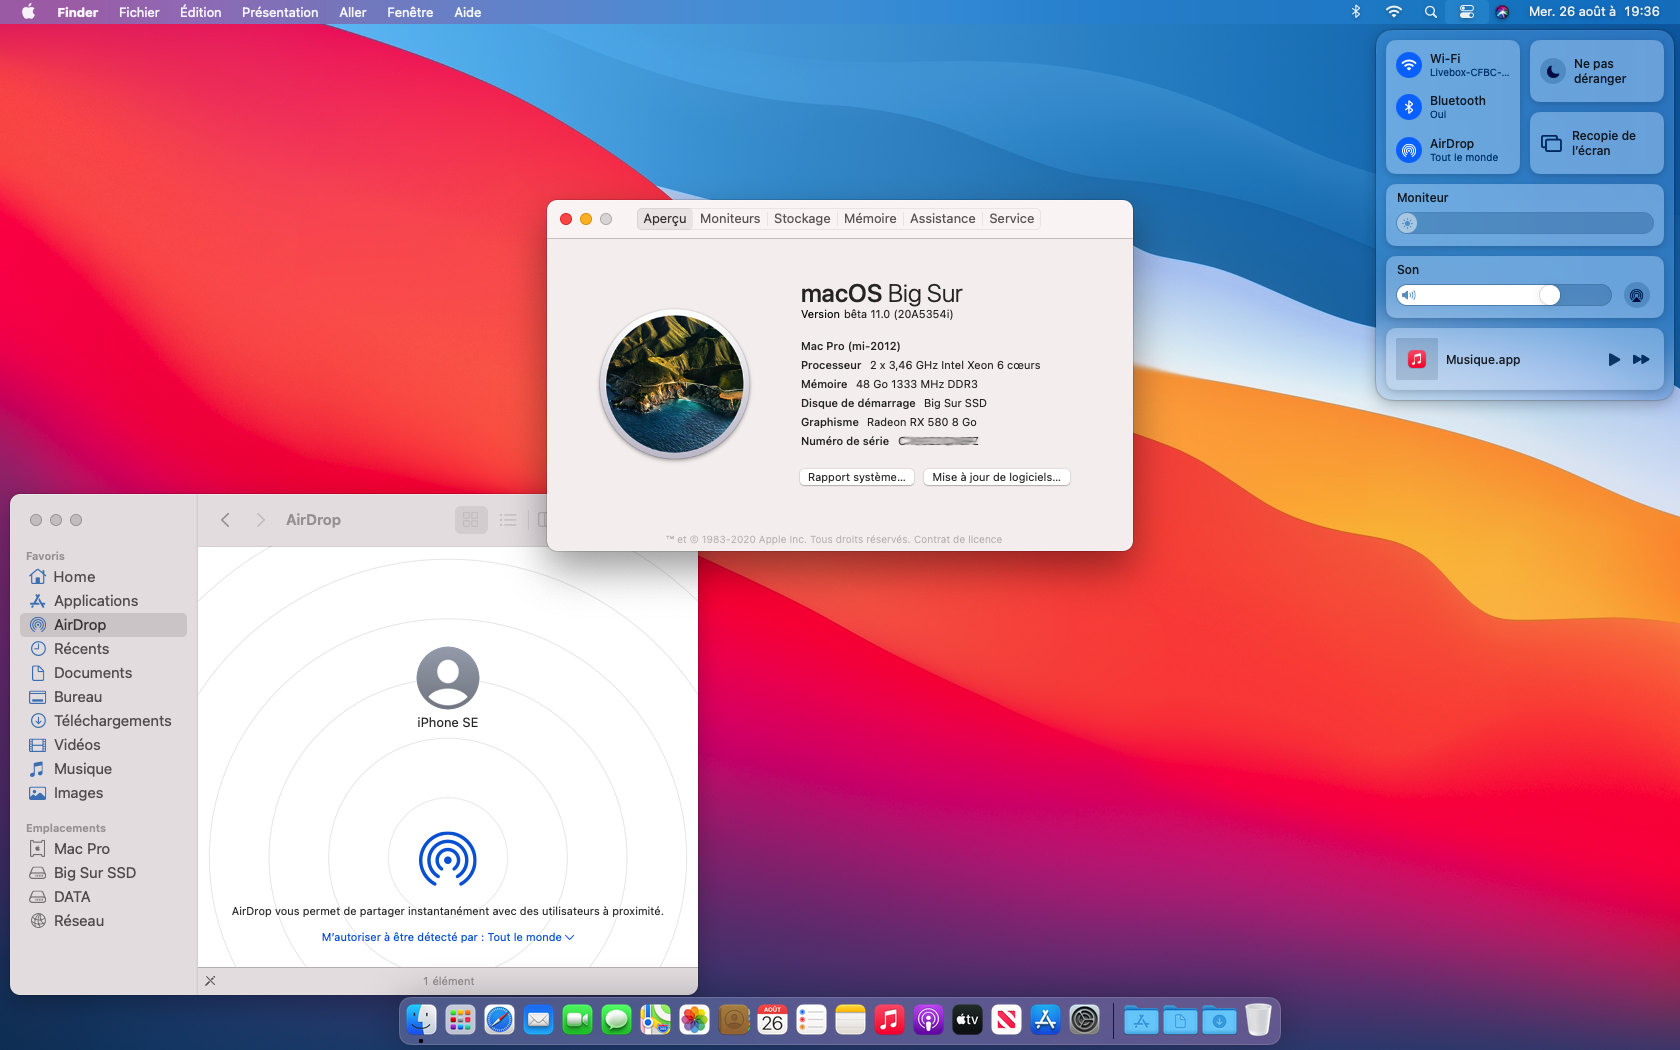Screen dimensions: 1680x1050
Task: Open the Fichier menu
Action: tap(139, 12)
